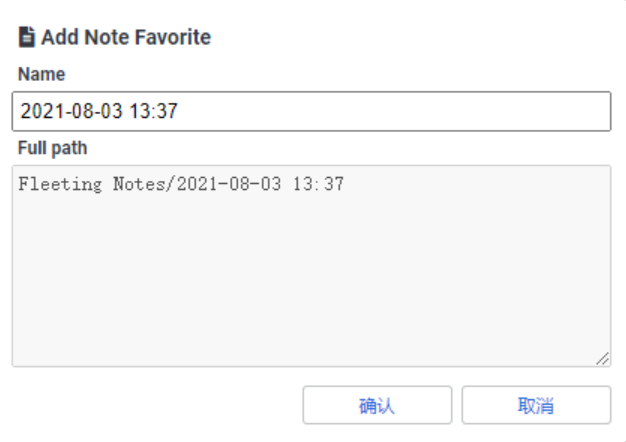Click the slash separator in the Full path text
Image resolution: width=626 pixels, height=442 pixels.
171,184
